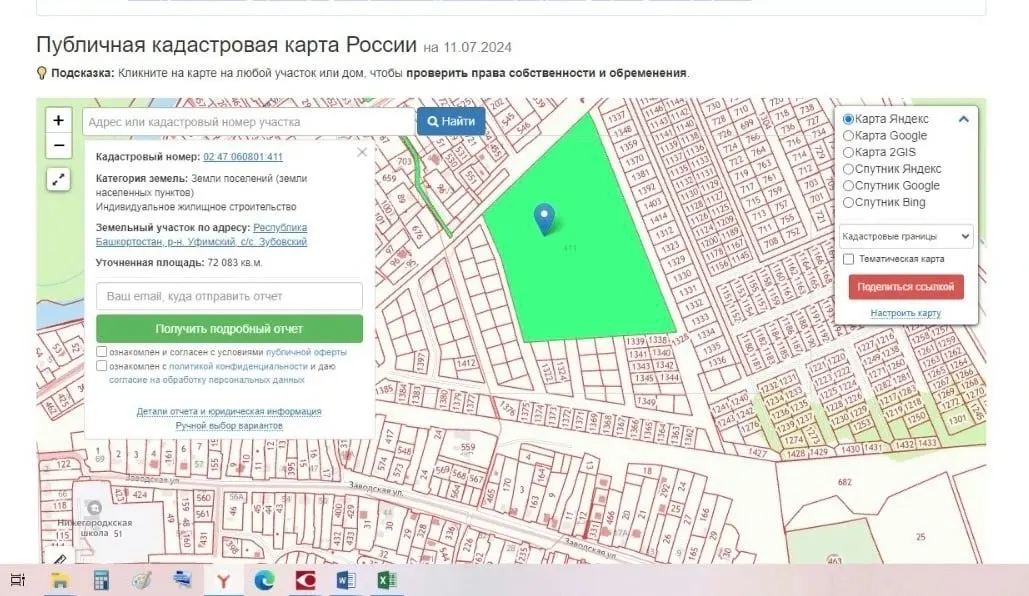Check agreement with публичной оферты terms
The image size is (1029, 596).
tap(102, 352)
